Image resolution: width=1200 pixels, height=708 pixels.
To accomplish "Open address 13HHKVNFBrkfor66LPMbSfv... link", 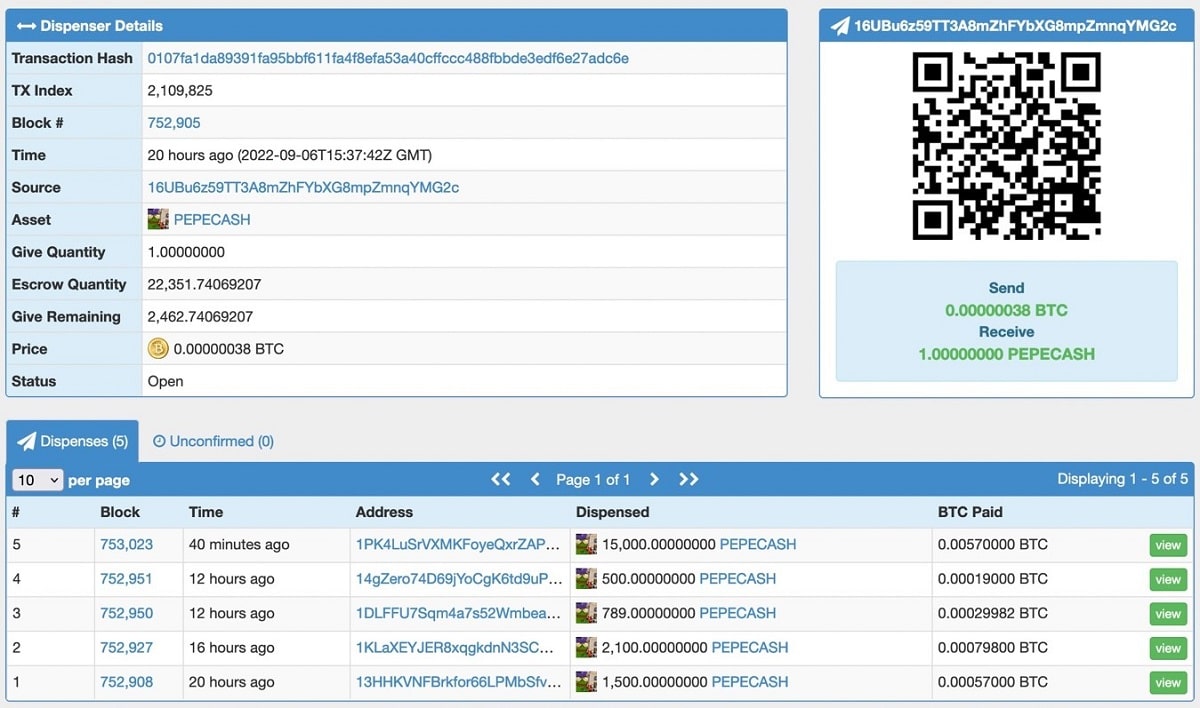I will point(458,682).
